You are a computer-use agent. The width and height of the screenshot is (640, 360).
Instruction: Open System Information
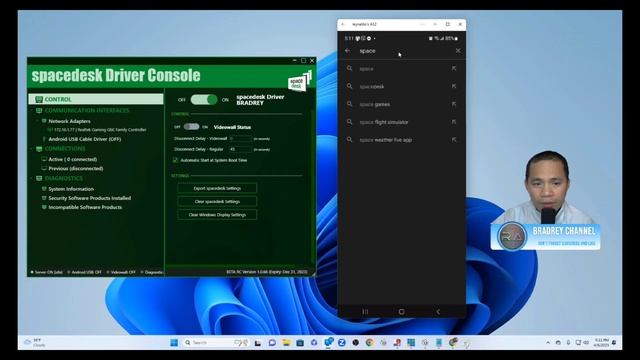[x=71, y=189]
